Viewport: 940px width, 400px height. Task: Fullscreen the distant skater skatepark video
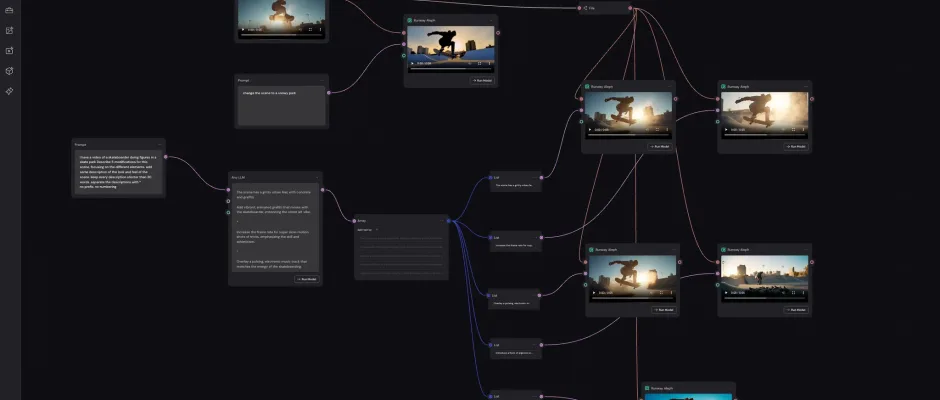[x=794, y=293]
